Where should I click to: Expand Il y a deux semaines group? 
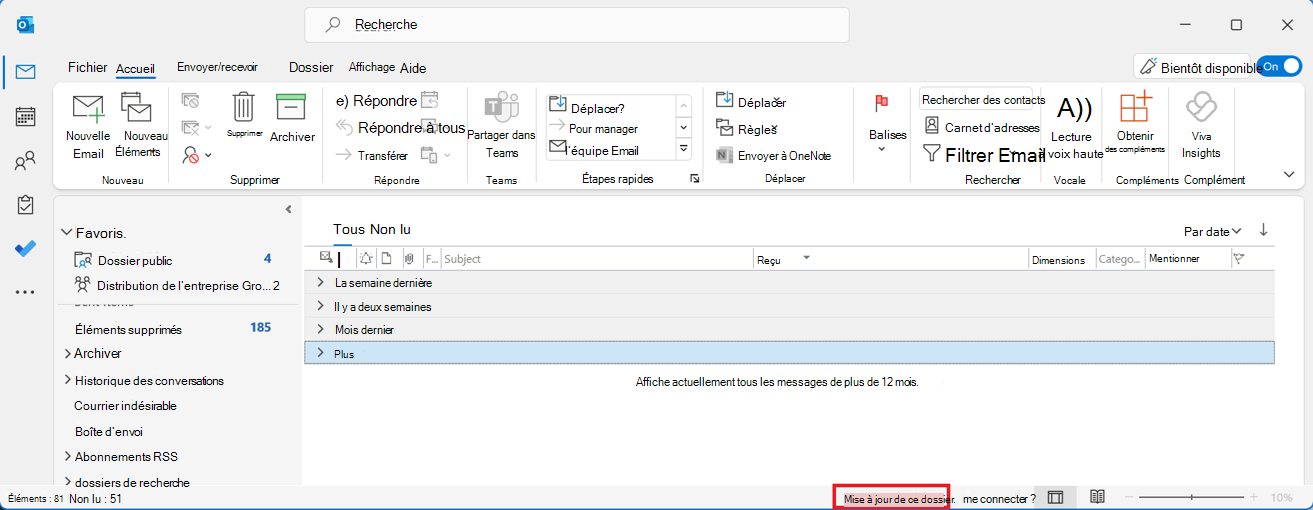(320, 306)
